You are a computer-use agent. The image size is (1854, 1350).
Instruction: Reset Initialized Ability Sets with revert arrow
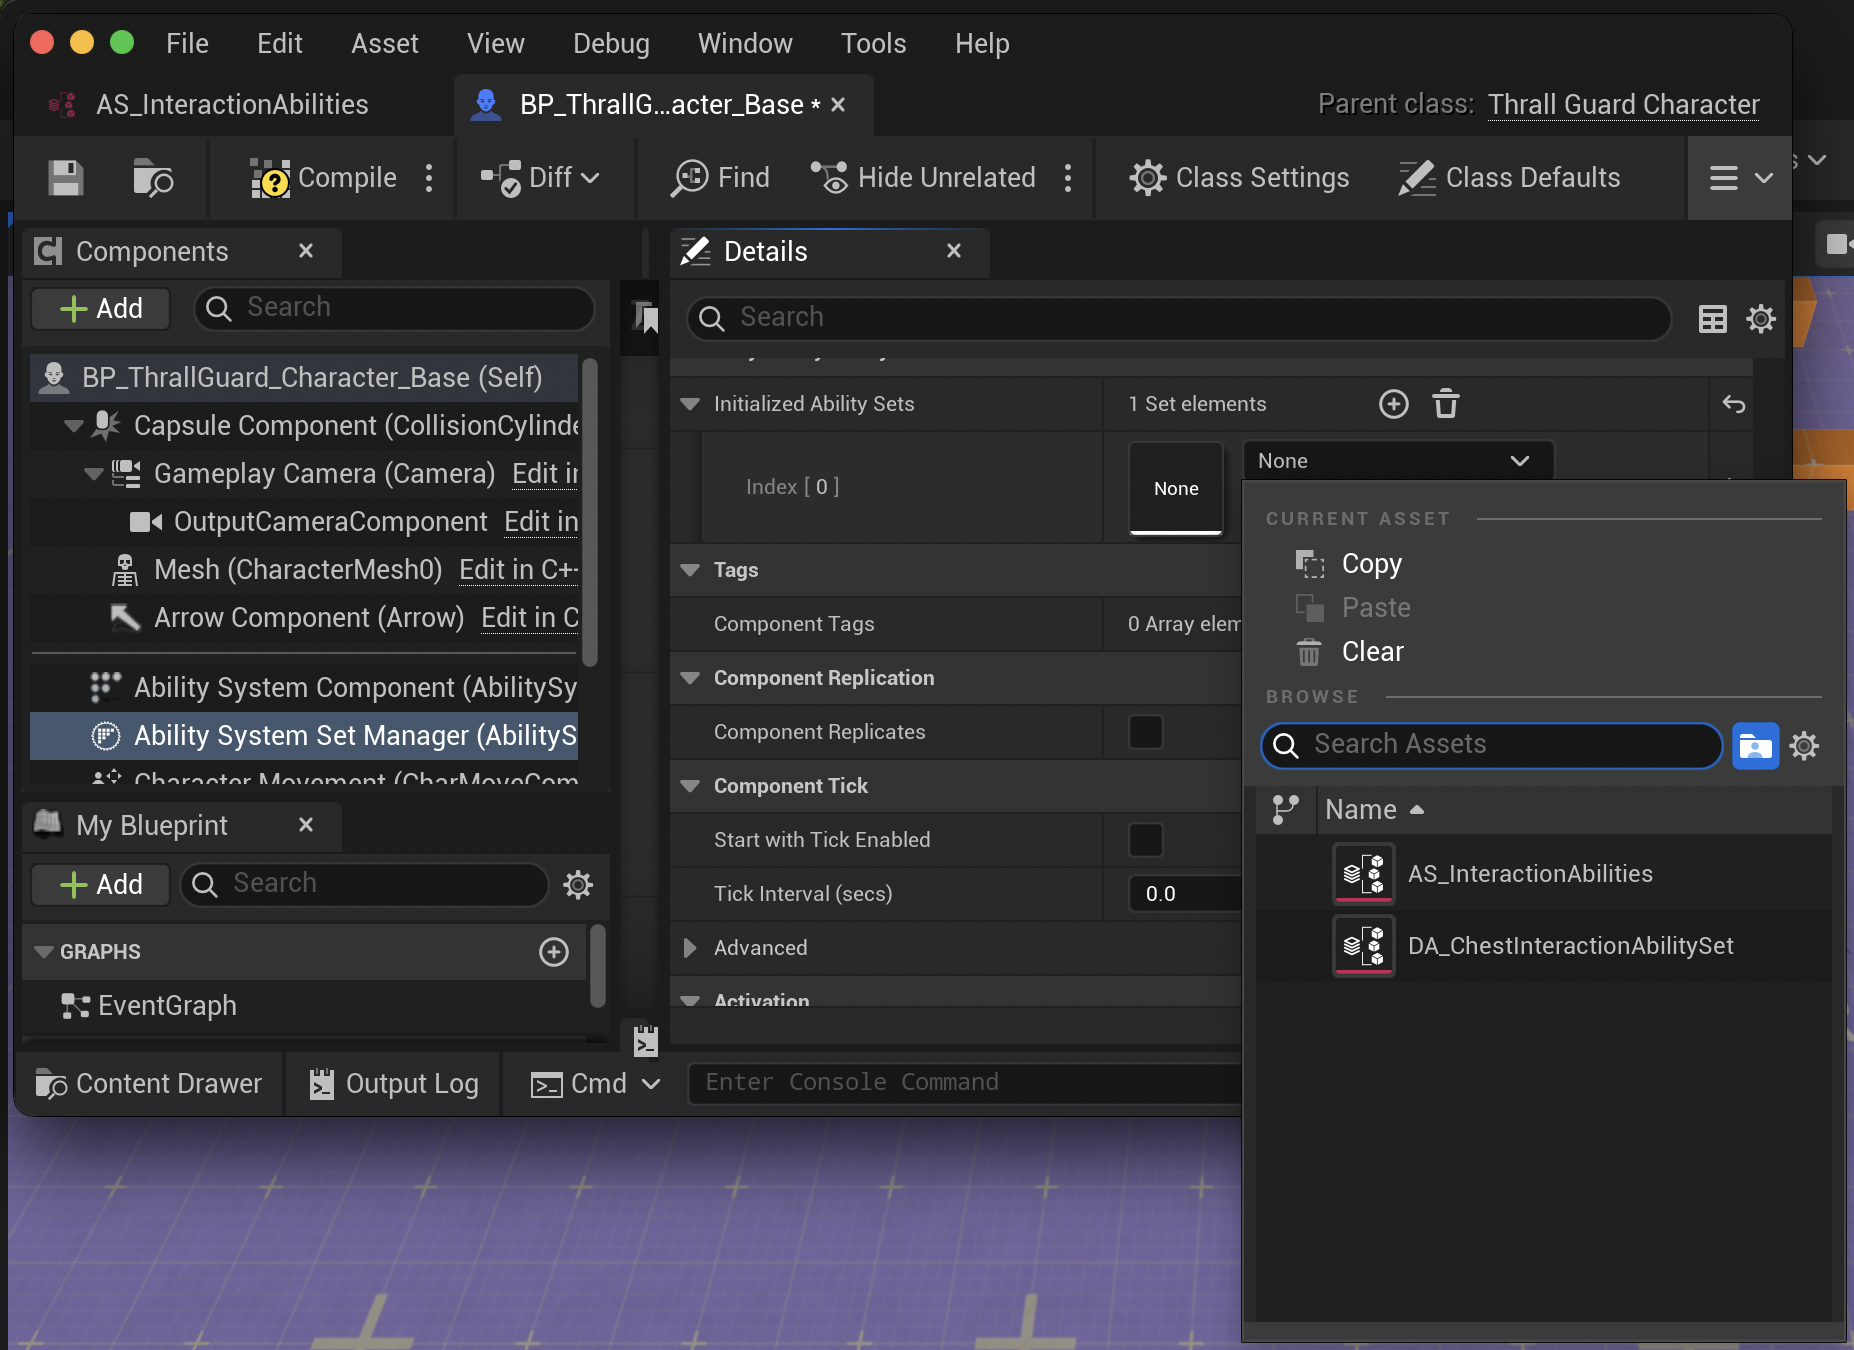pos(1734,404)
